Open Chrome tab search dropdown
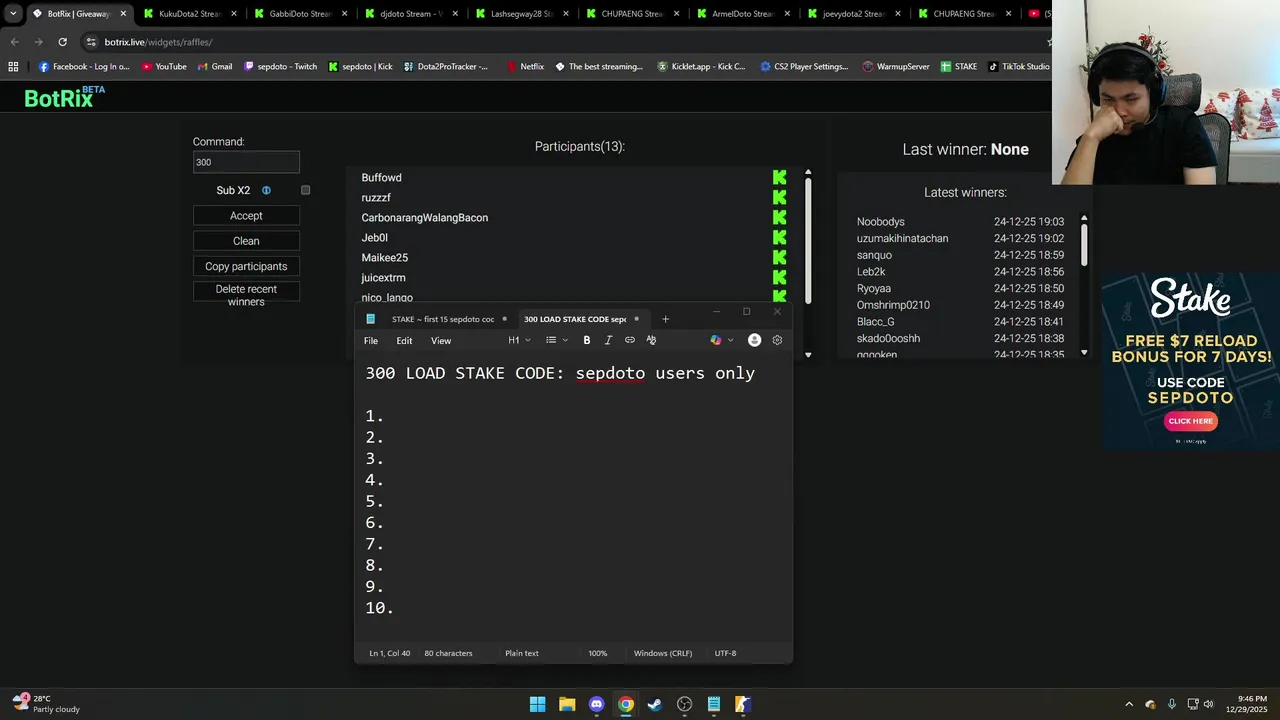Image resolution: width=1280 pixels, height=720 pixels. 13,14
